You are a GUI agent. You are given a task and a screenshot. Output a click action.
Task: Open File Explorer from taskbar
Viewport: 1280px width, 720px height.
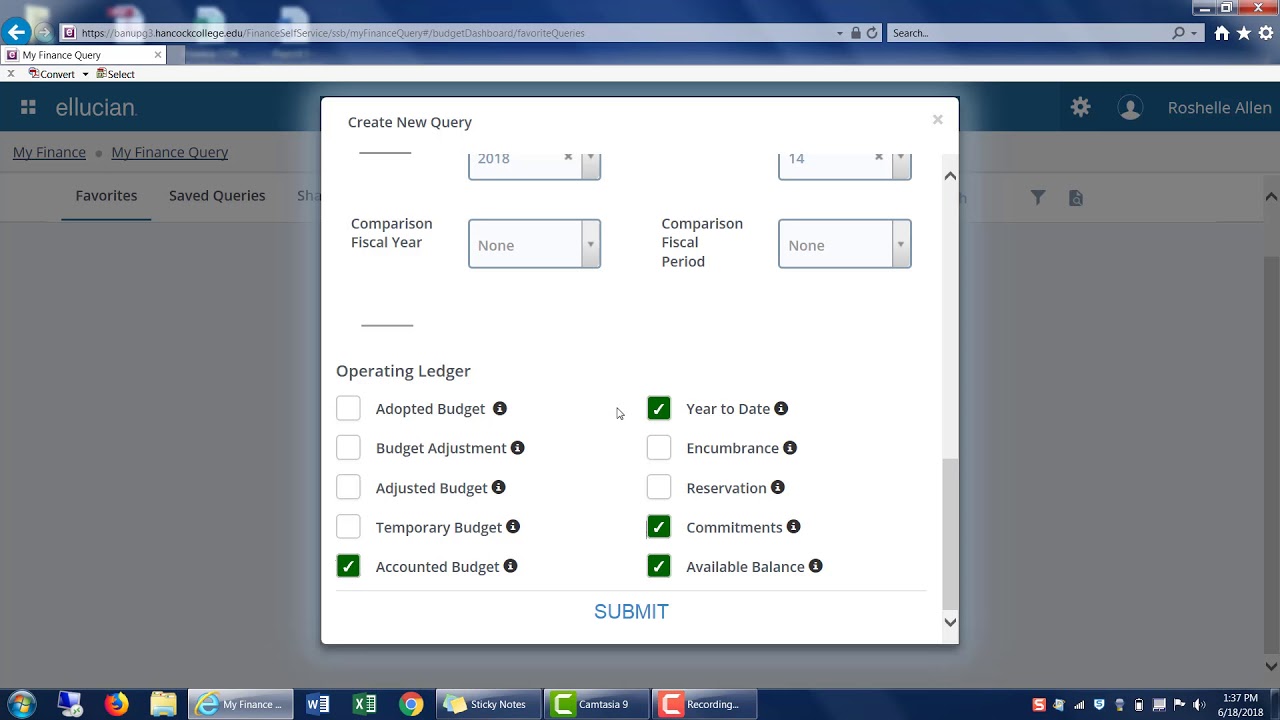(x=163, y=704)
